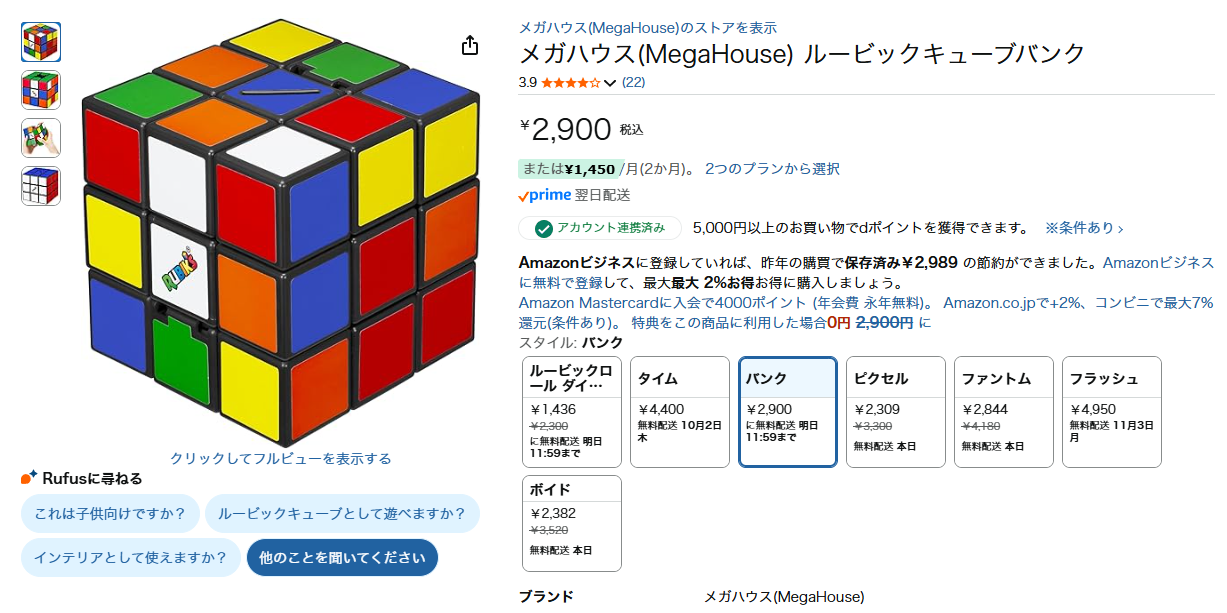Select the second thumbnail showing coin slot
Screen dimensions: 1227x613
pyautogui.click(x=41, y=90)
